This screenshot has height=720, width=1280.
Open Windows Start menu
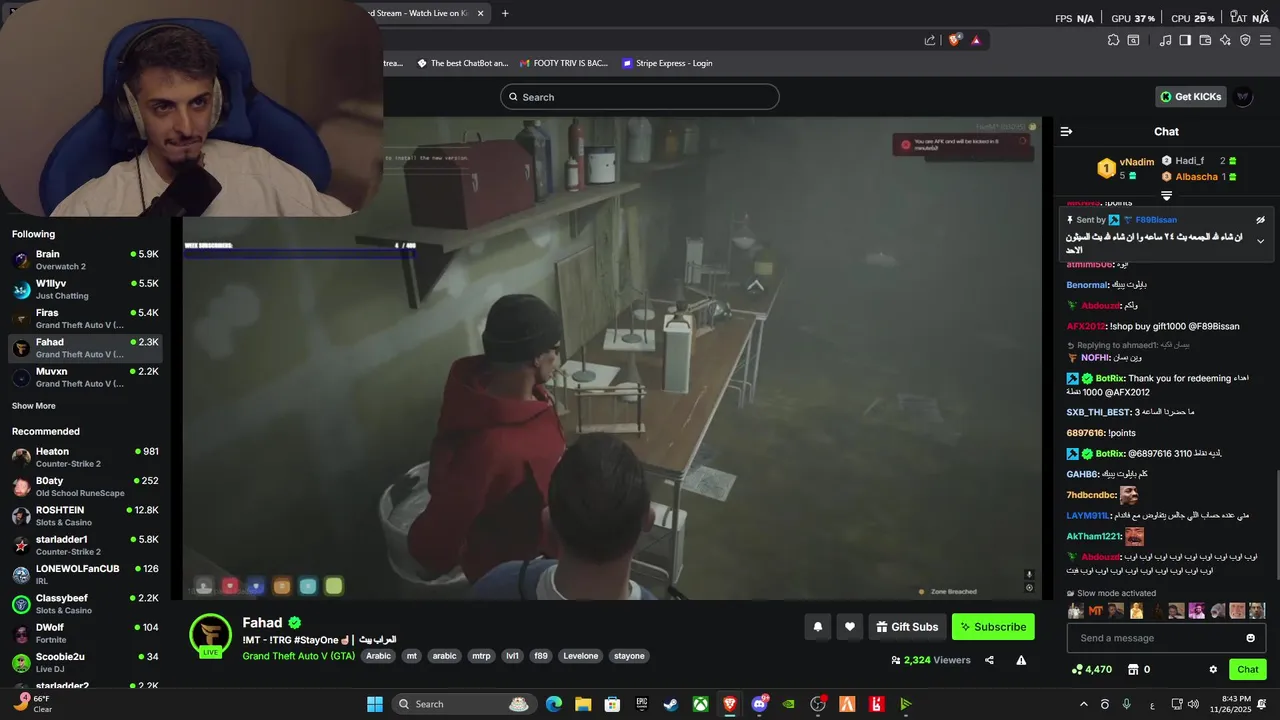(375, 704)
